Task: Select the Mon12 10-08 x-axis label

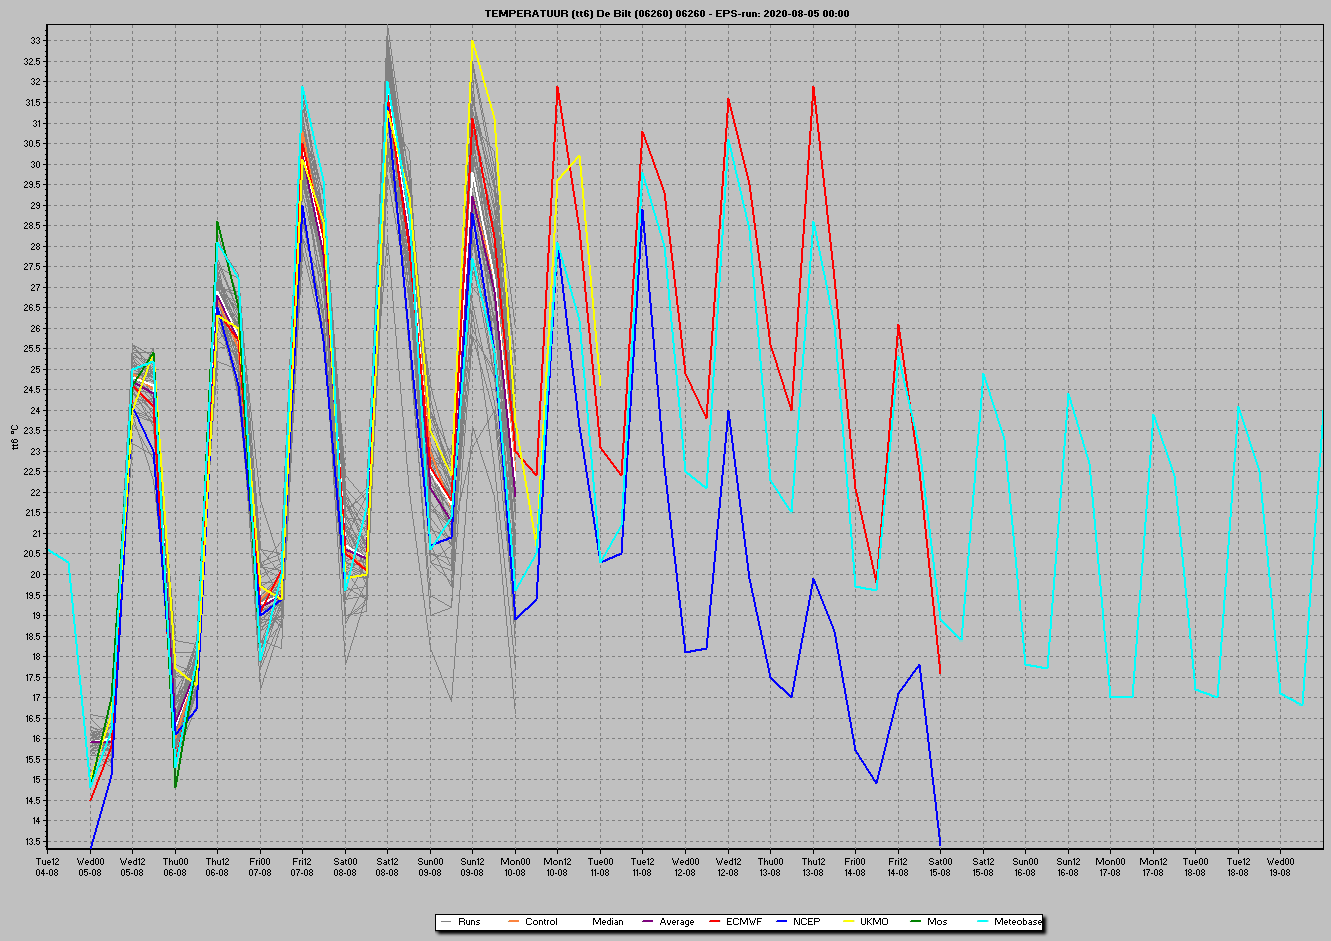Action: click(557, 866)
